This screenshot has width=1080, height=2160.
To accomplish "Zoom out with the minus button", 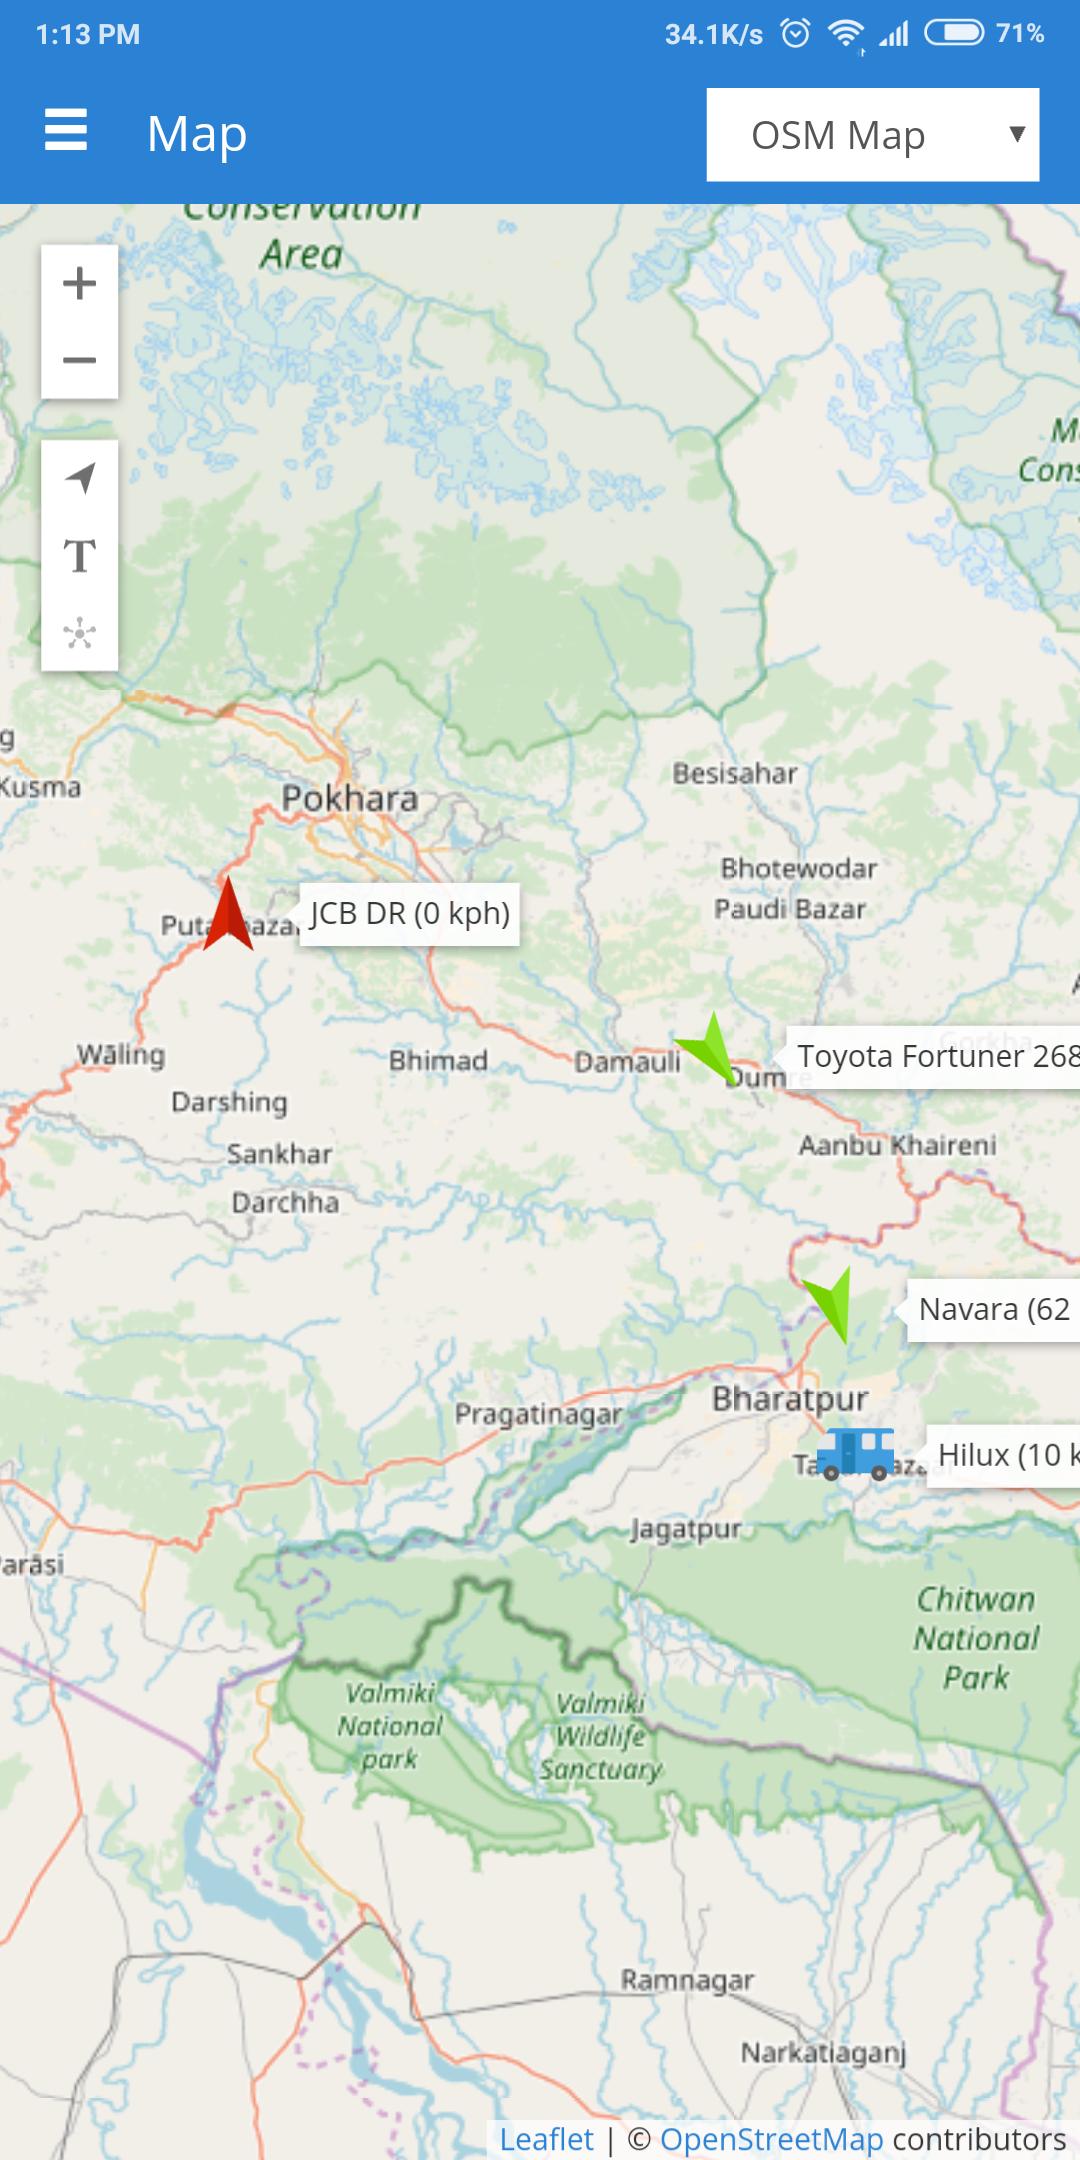I will [x=79, y=360].
